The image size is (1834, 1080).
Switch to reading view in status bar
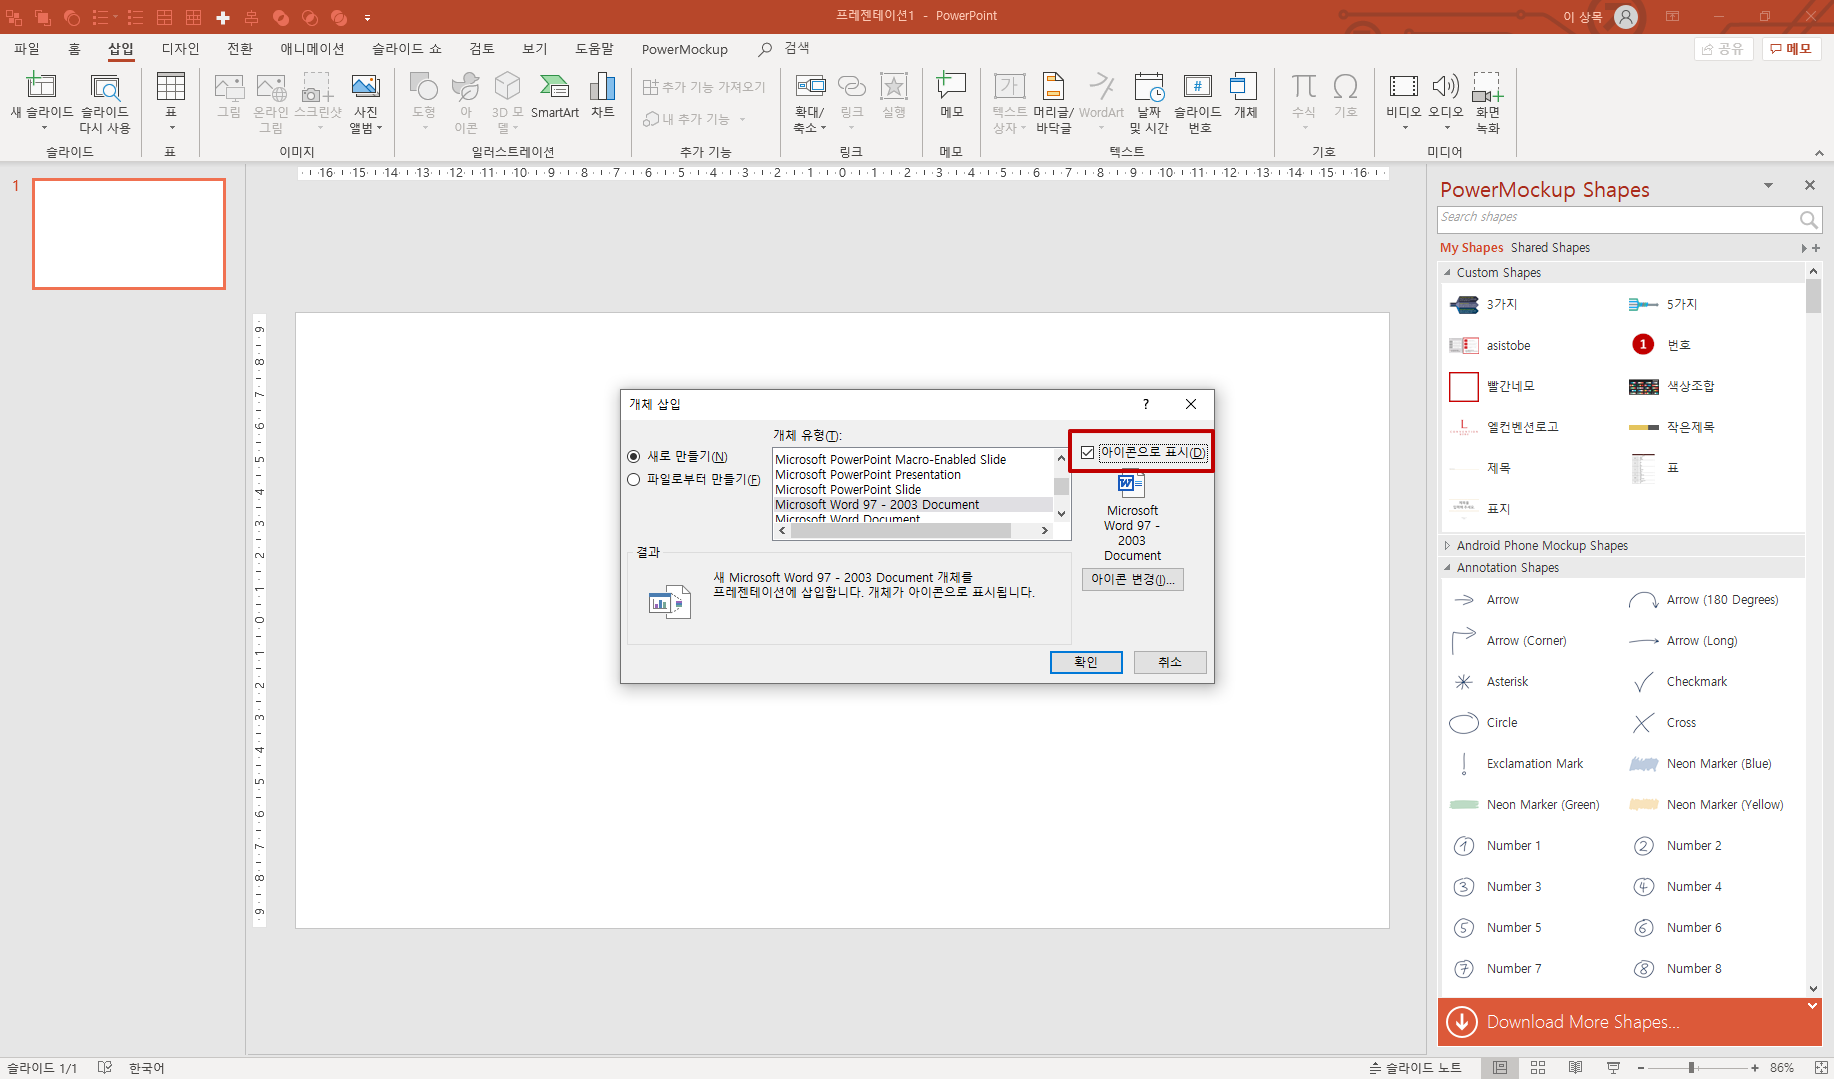tap(1576, 1068)
